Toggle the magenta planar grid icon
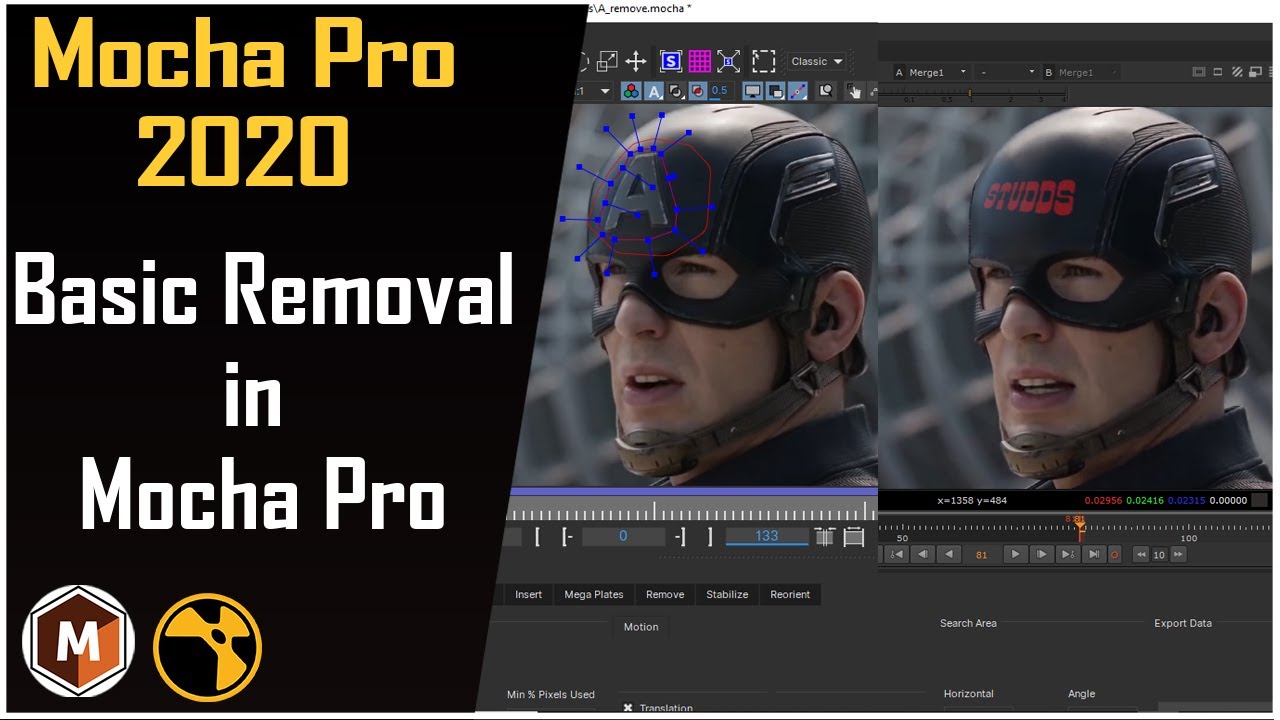 tap(700, 61)
